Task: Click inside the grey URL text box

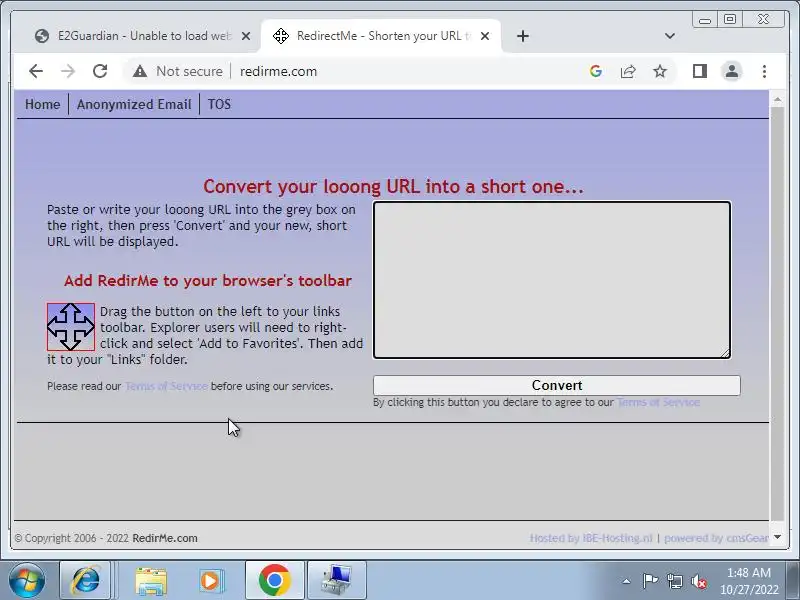Action: click(x=552, y=280)
